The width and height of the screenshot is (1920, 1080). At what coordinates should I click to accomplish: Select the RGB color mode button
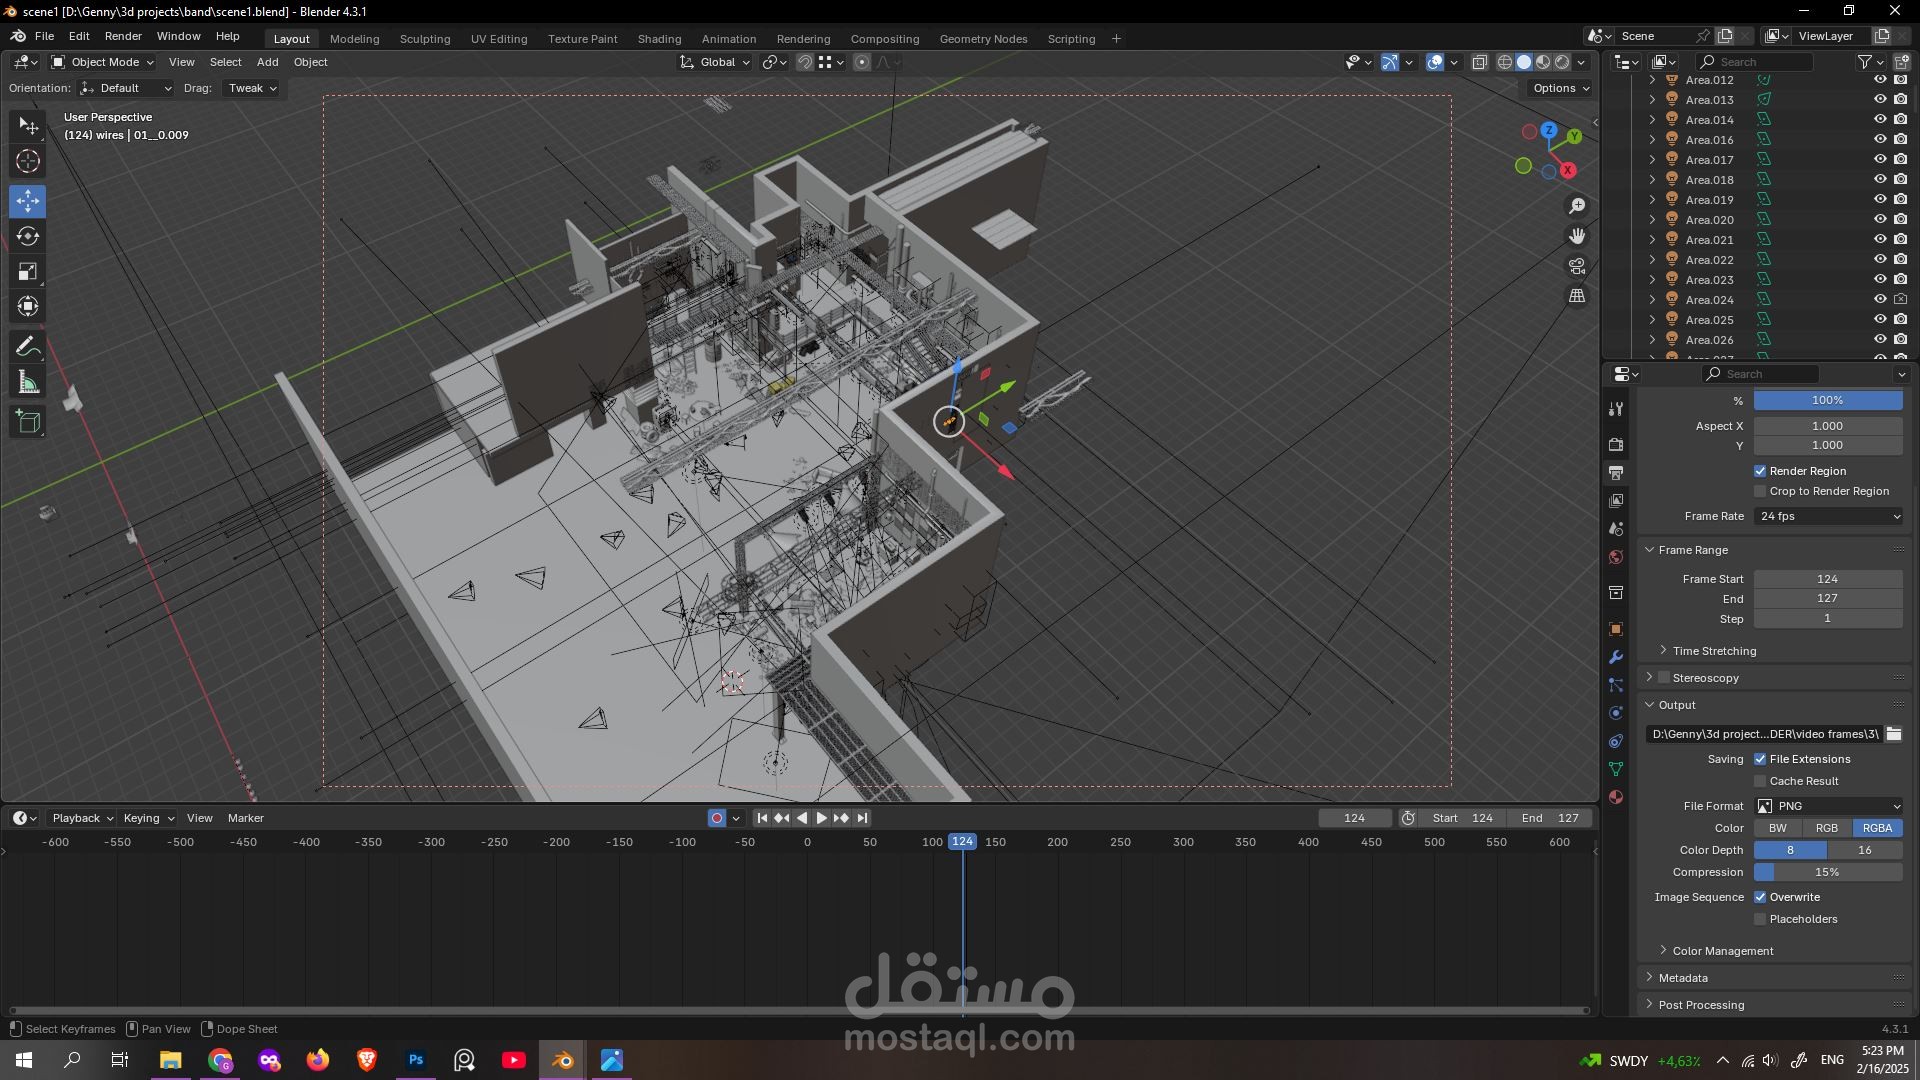tap(1827, 828)
